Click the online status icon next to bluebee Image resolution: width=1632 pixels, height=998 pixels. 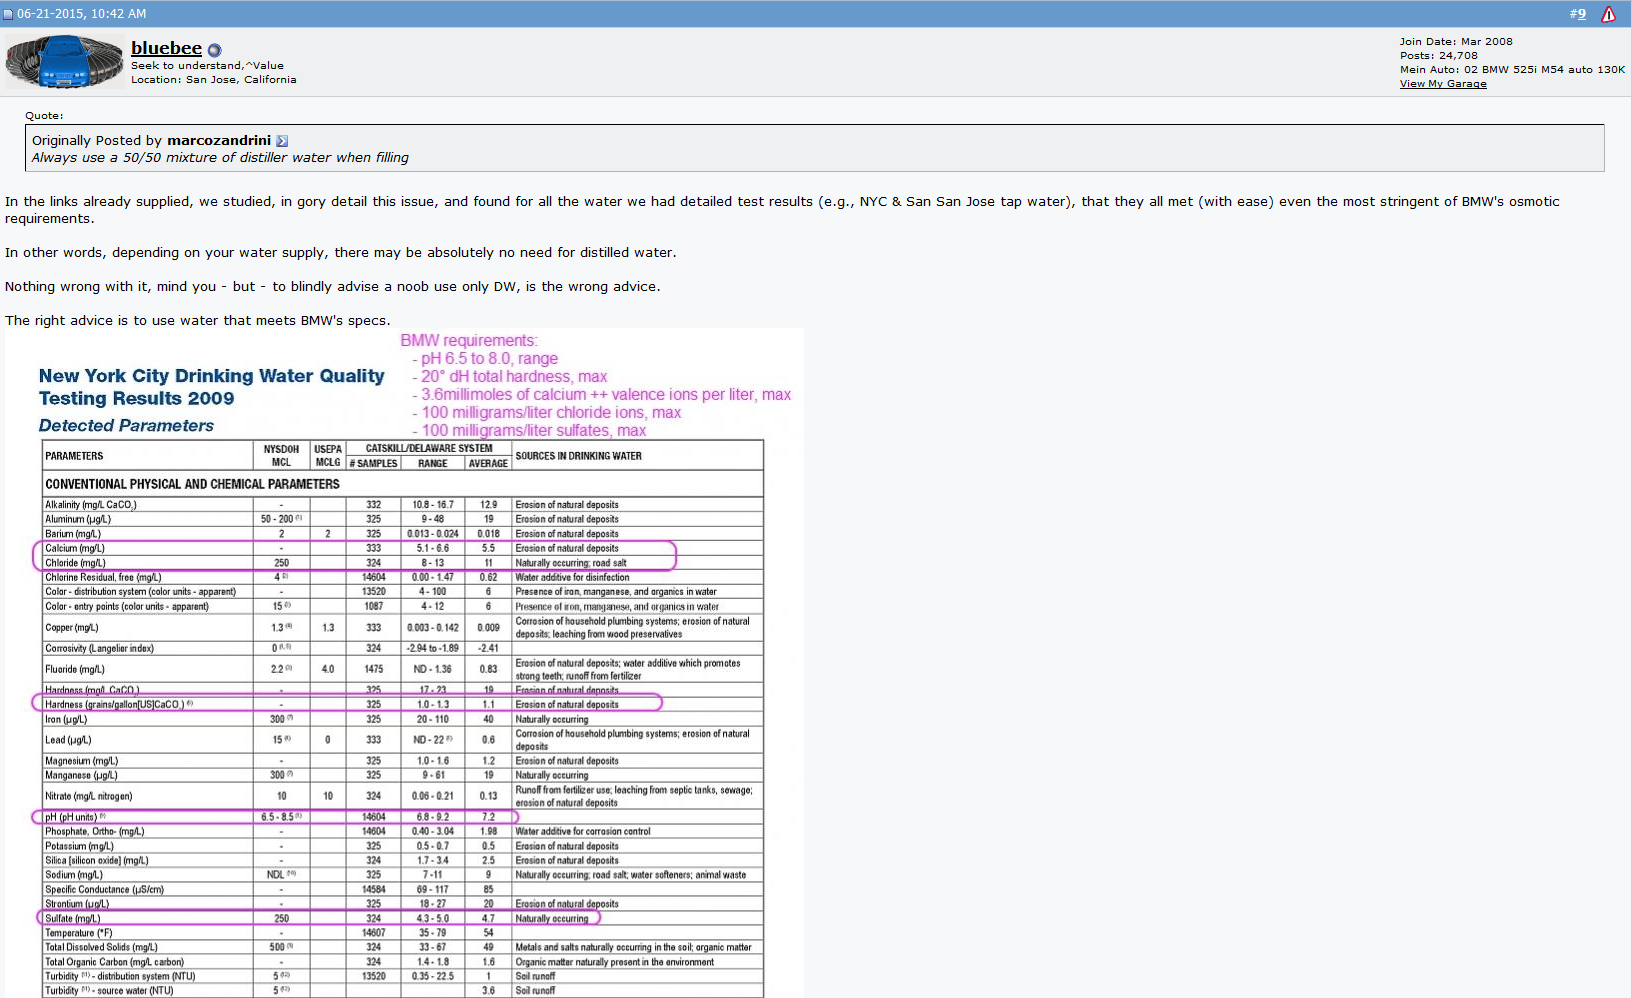point(214,50)
